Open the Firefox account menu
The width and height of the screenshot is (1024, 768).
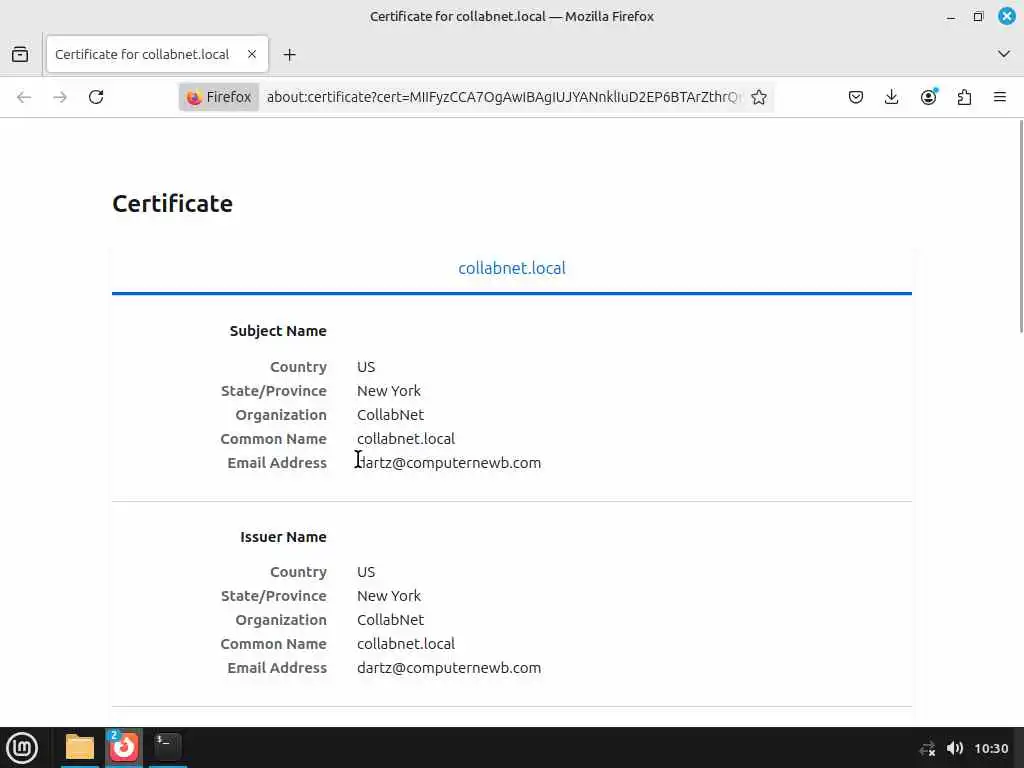928,97
